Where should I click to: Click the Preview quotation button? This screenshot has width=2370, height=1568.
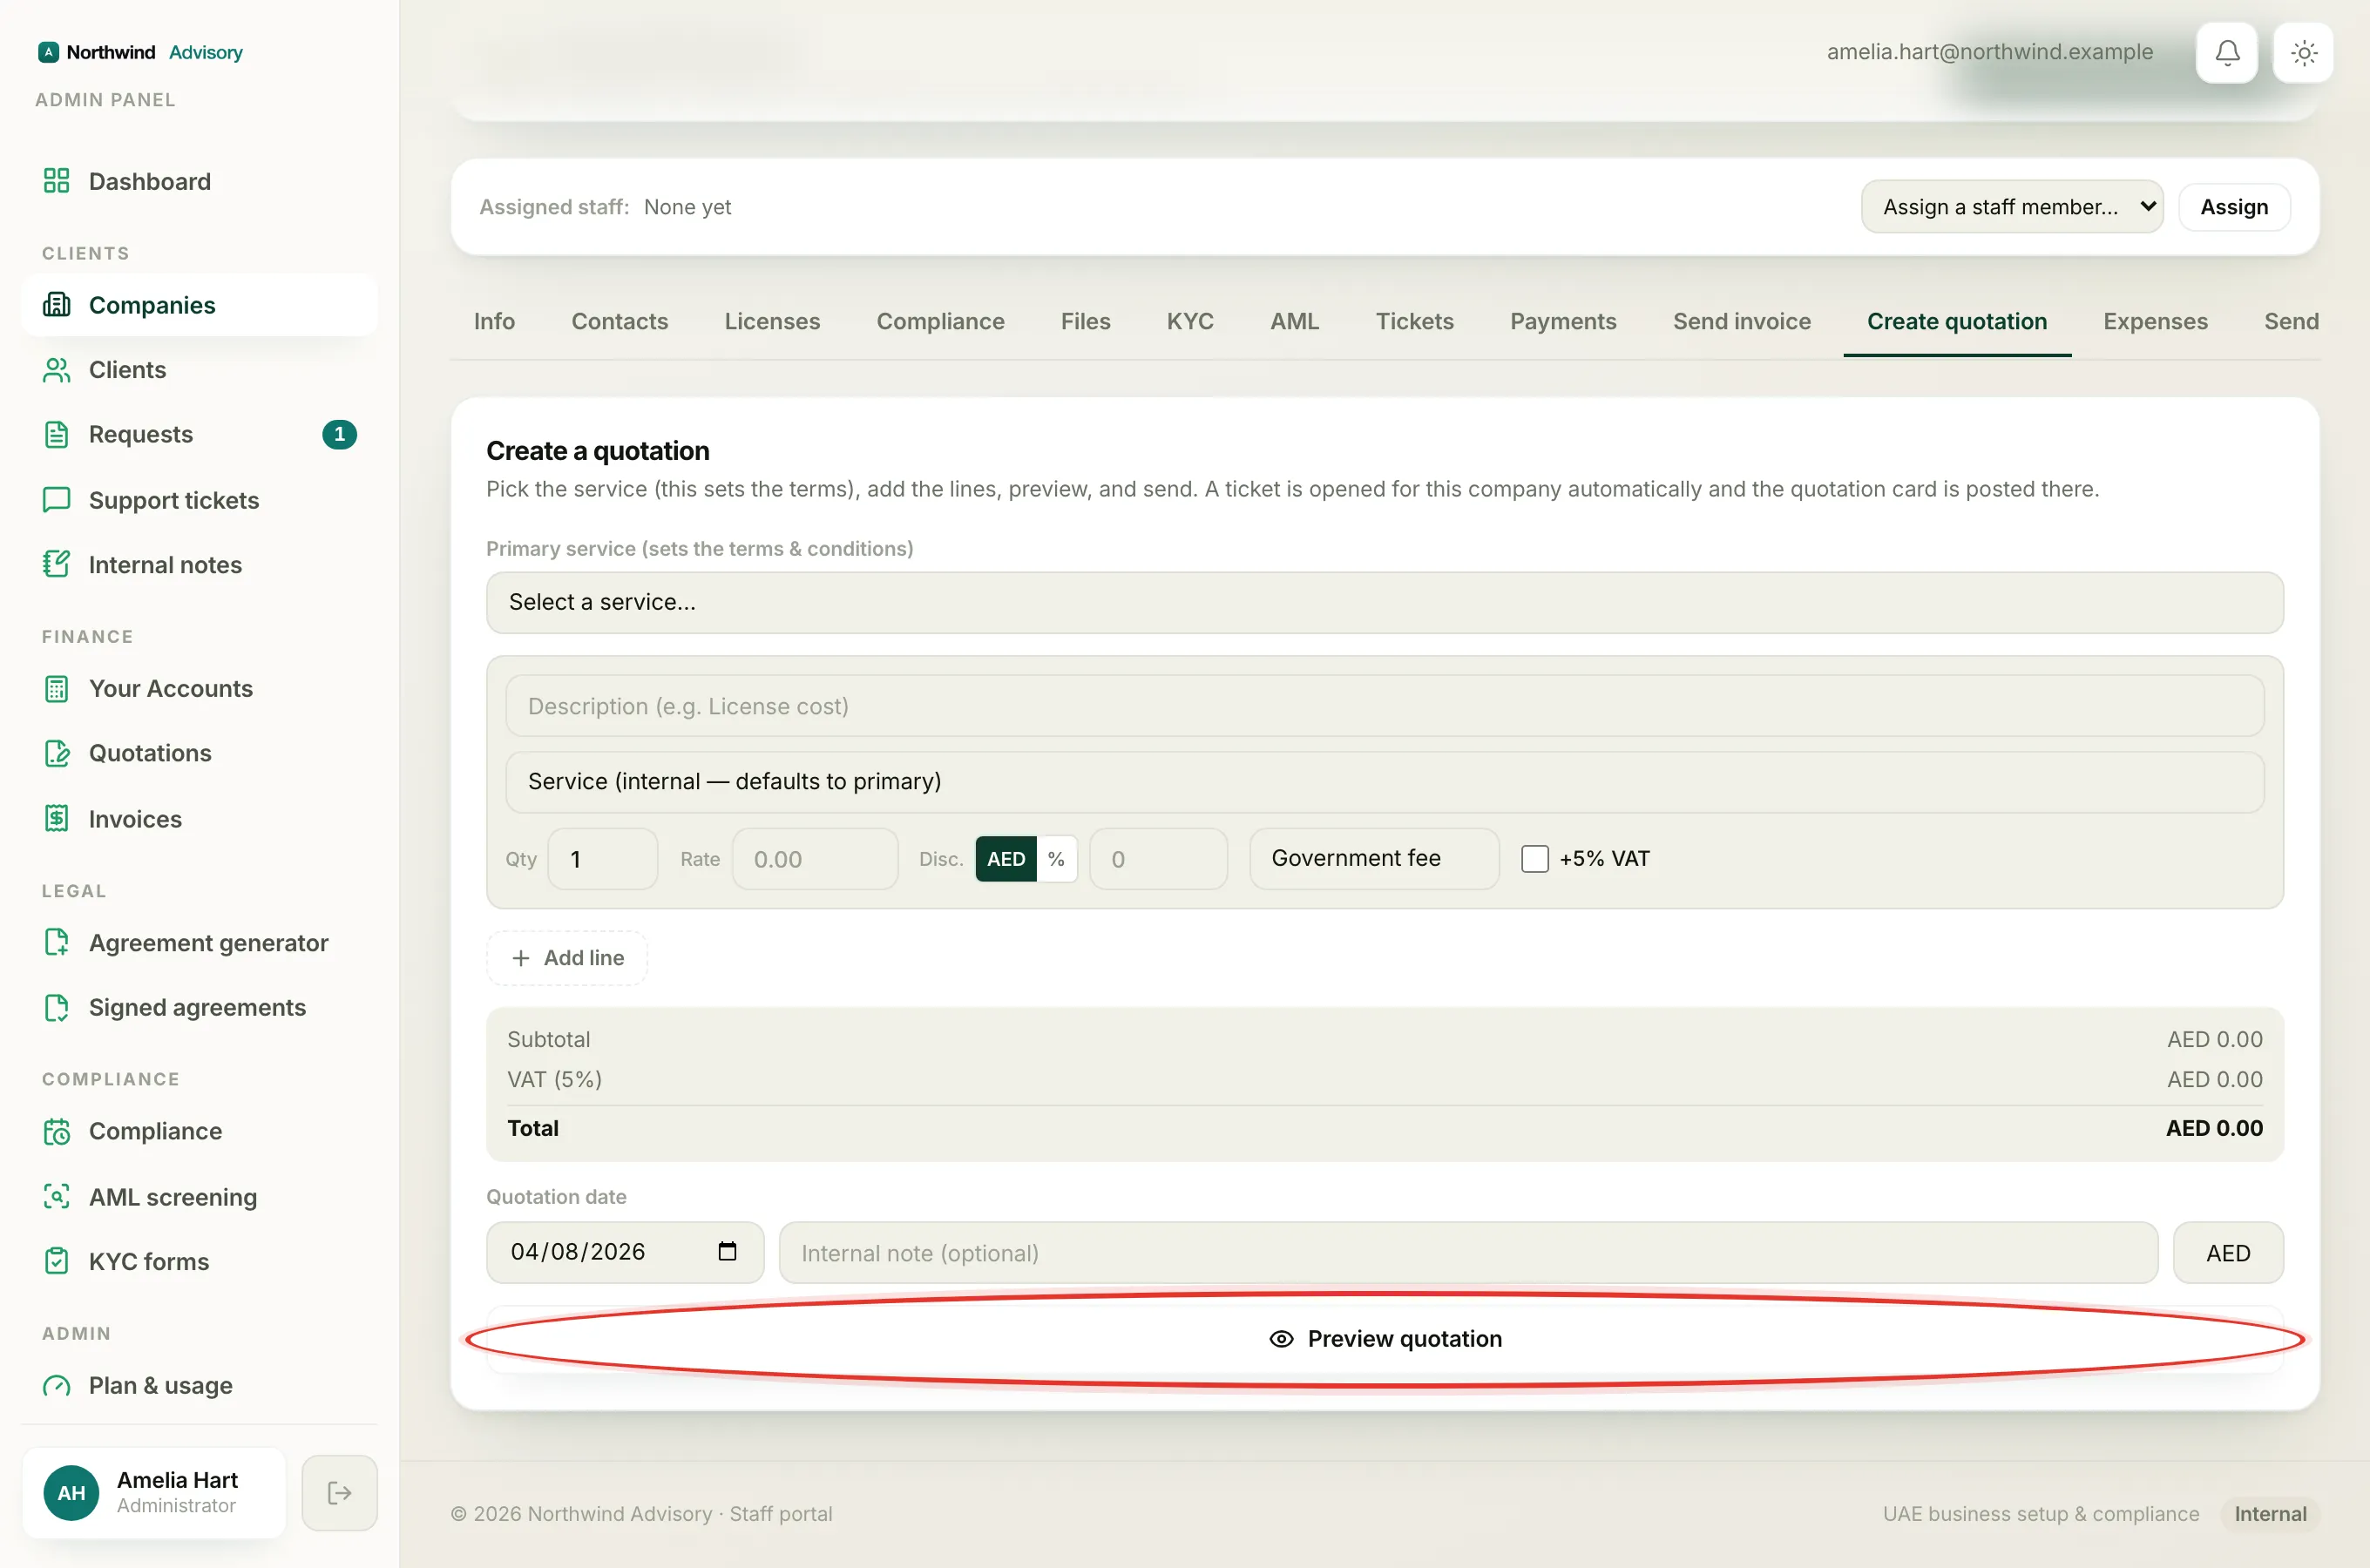(1385, 1339)
